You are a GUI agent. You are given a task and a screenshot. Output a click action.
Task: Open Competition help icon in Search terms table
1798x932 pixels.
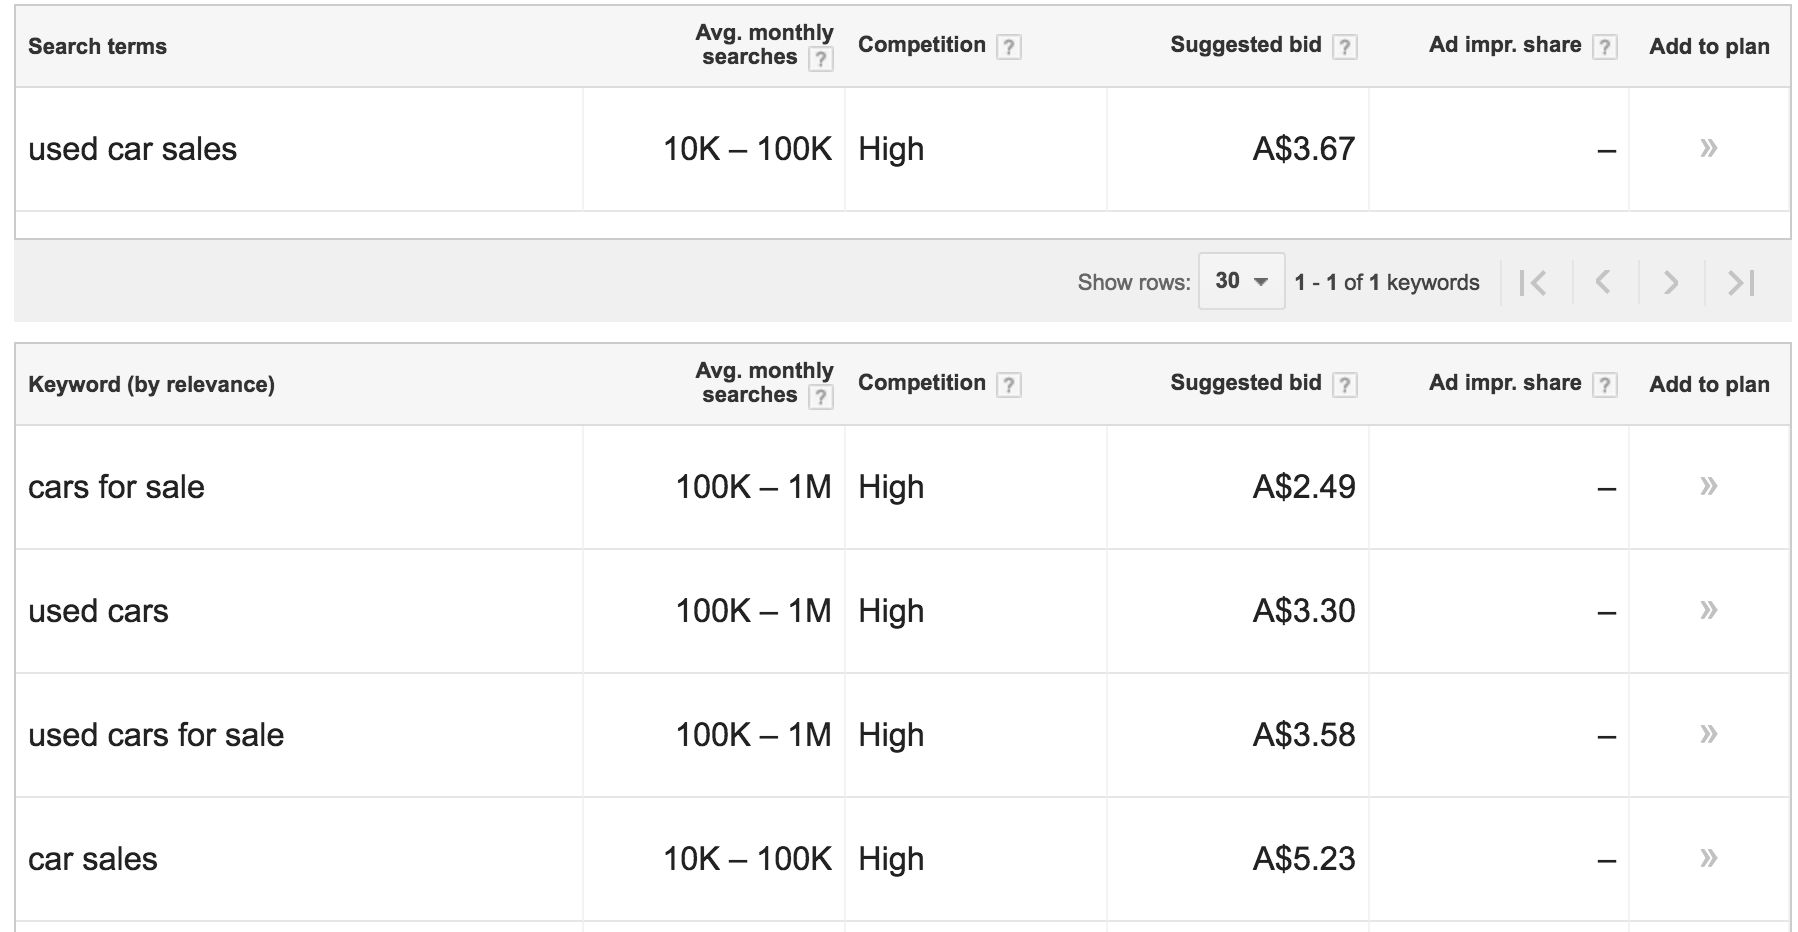pos(1009,47)
